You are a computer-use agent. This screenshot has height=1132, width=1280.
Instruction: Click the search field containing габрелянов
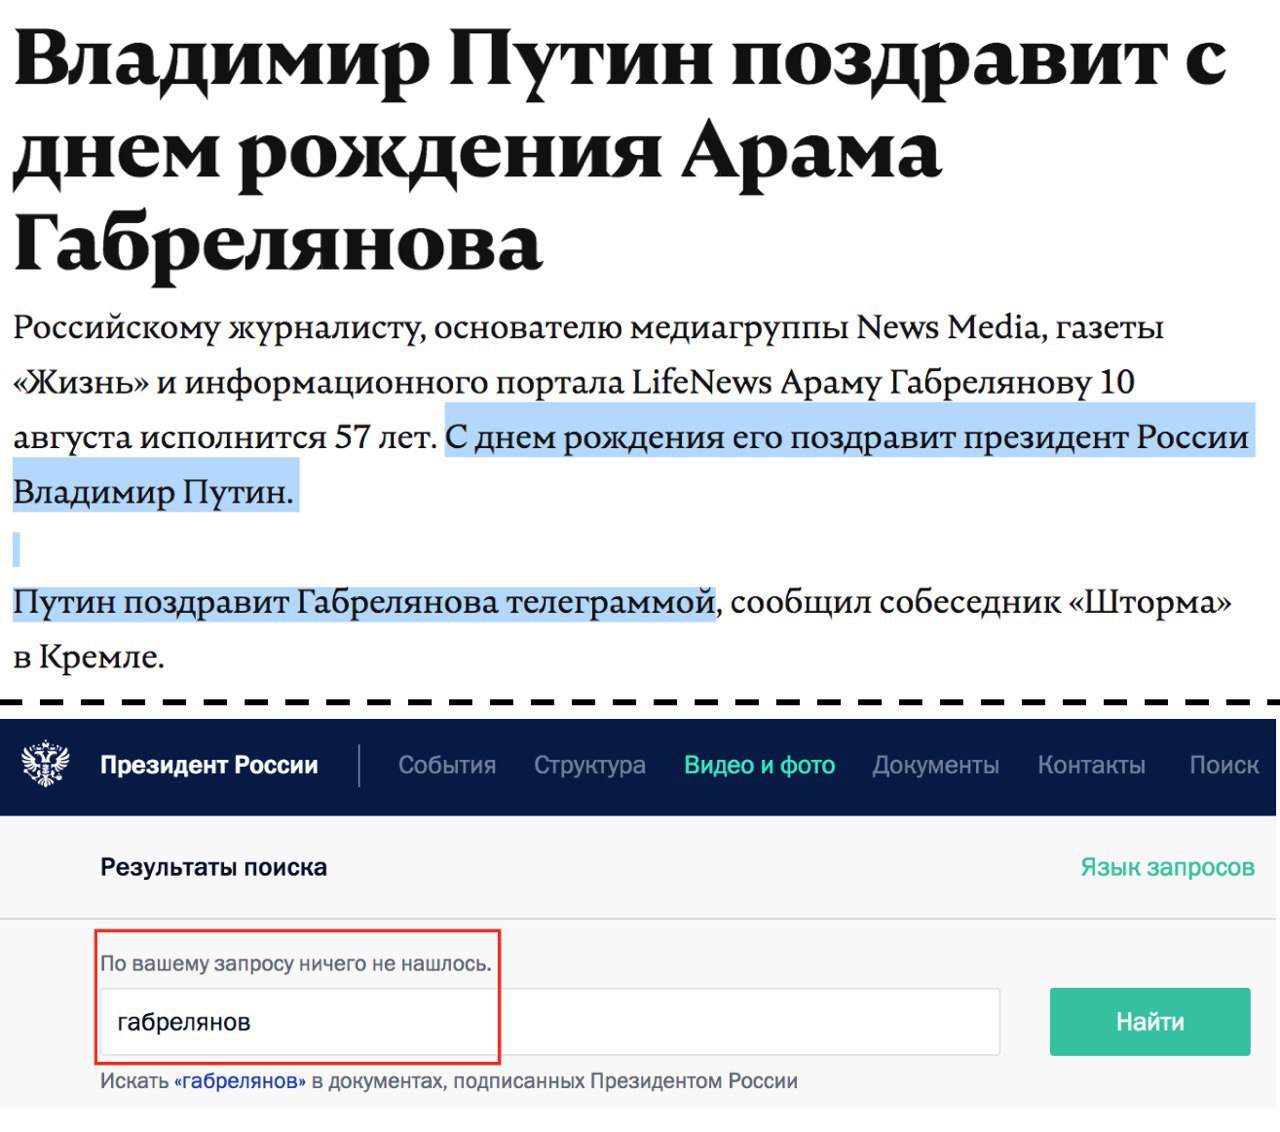[x=550, y=1022]
